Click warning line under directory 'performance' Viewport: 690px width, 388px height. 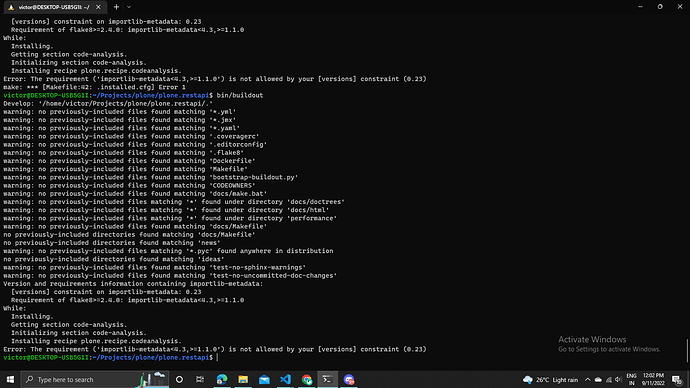tap(170, 218)
